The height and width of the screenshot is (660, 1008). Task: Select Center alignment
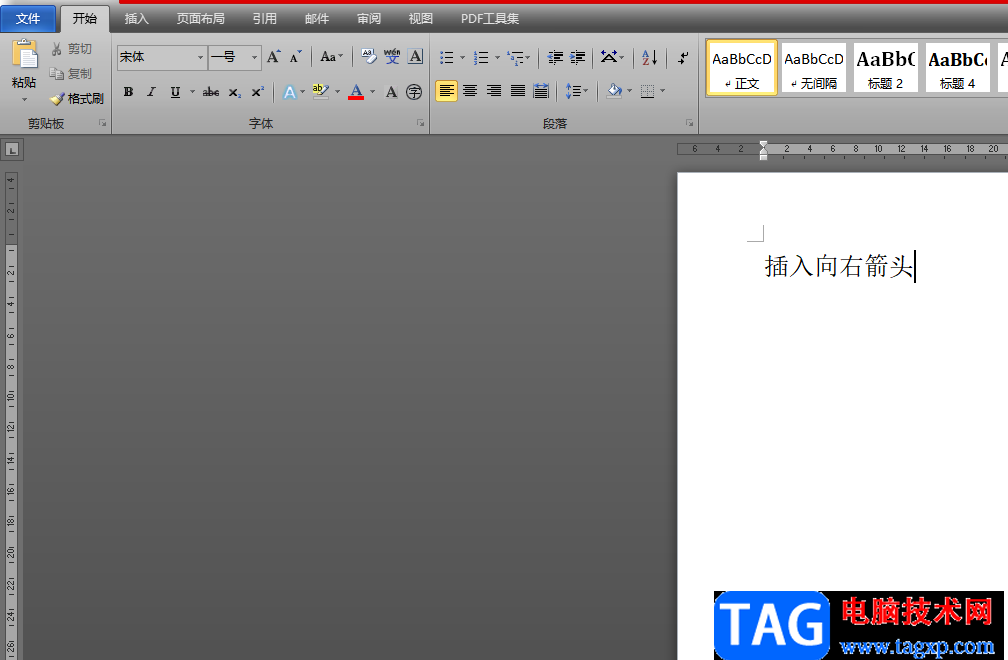coord(470,91)
